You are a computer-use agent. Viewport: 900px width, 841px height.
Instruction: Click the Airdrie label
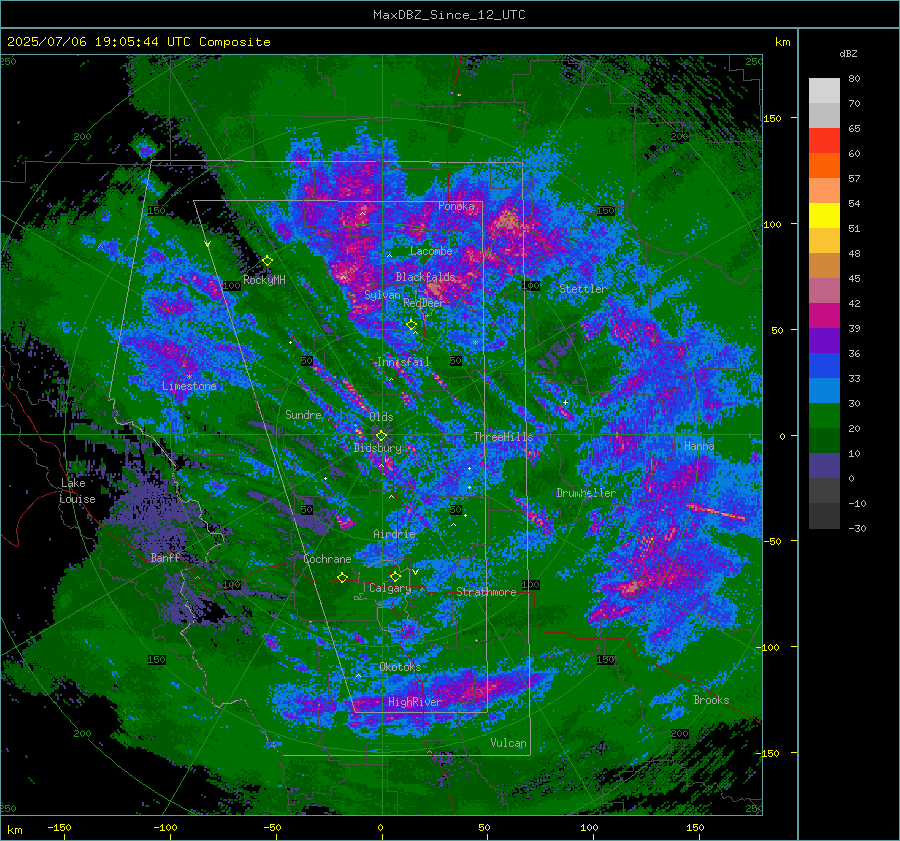coord(394,534)
